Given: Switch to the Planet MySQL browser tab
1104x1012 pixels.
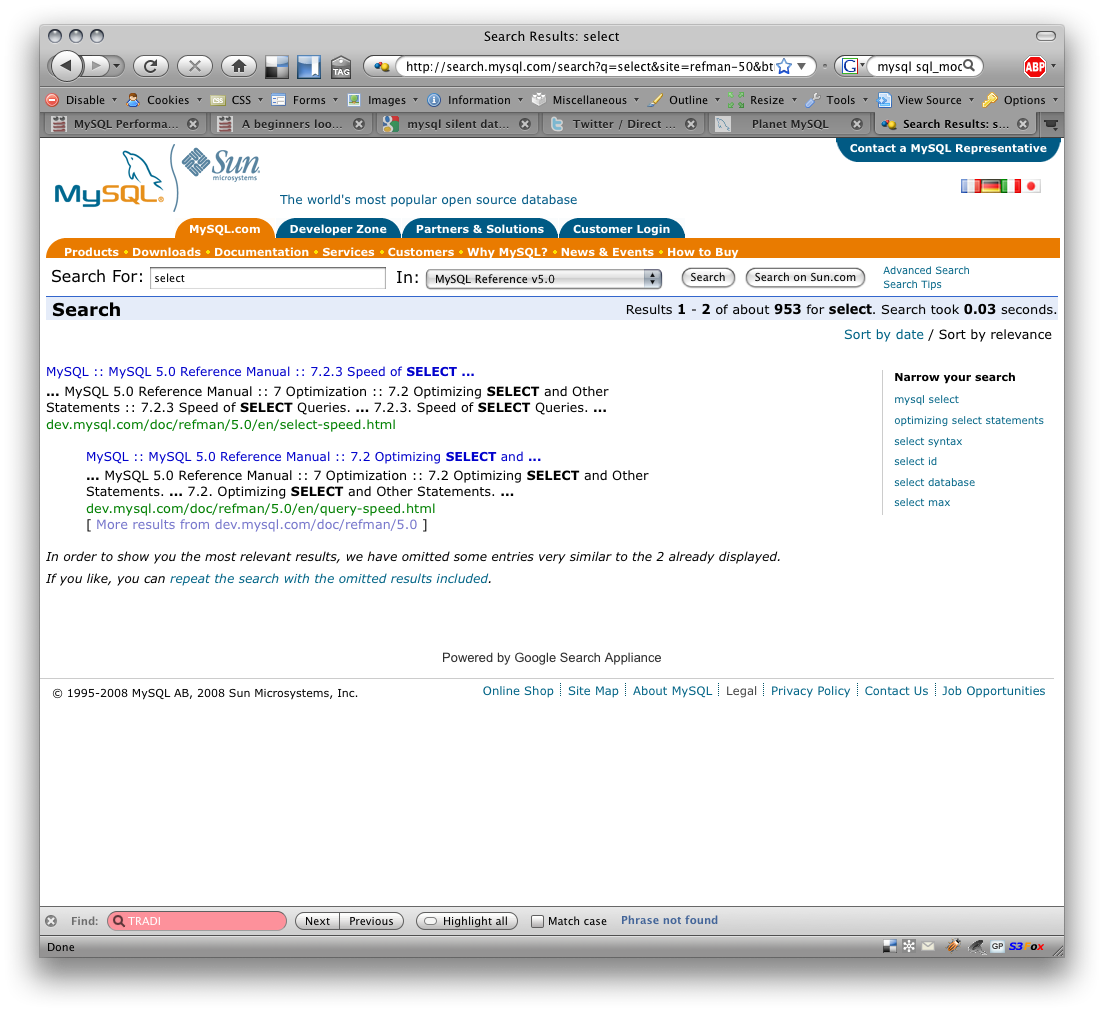Looking at the screenshot, I should (x=789, y=124).
